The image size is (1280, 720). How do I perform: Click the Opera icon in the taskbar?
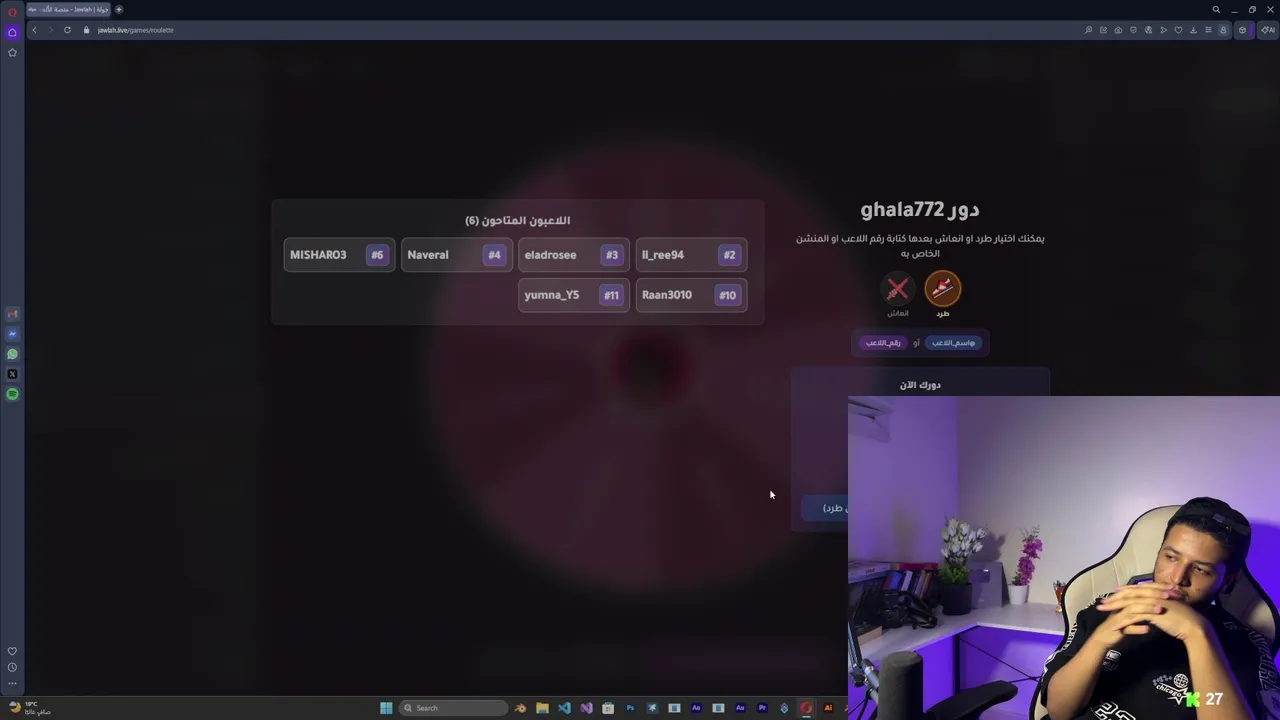point(806,708)
